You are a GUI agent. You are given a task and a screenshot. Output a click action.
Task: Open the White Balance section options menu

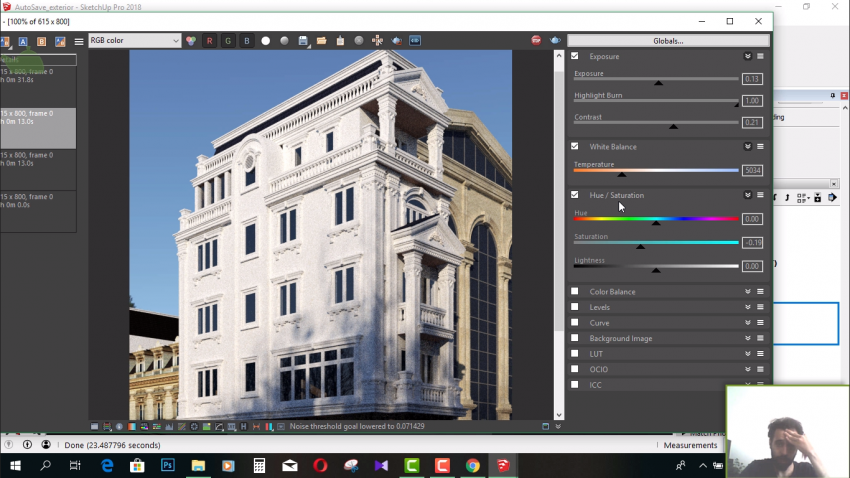[761, 146]
